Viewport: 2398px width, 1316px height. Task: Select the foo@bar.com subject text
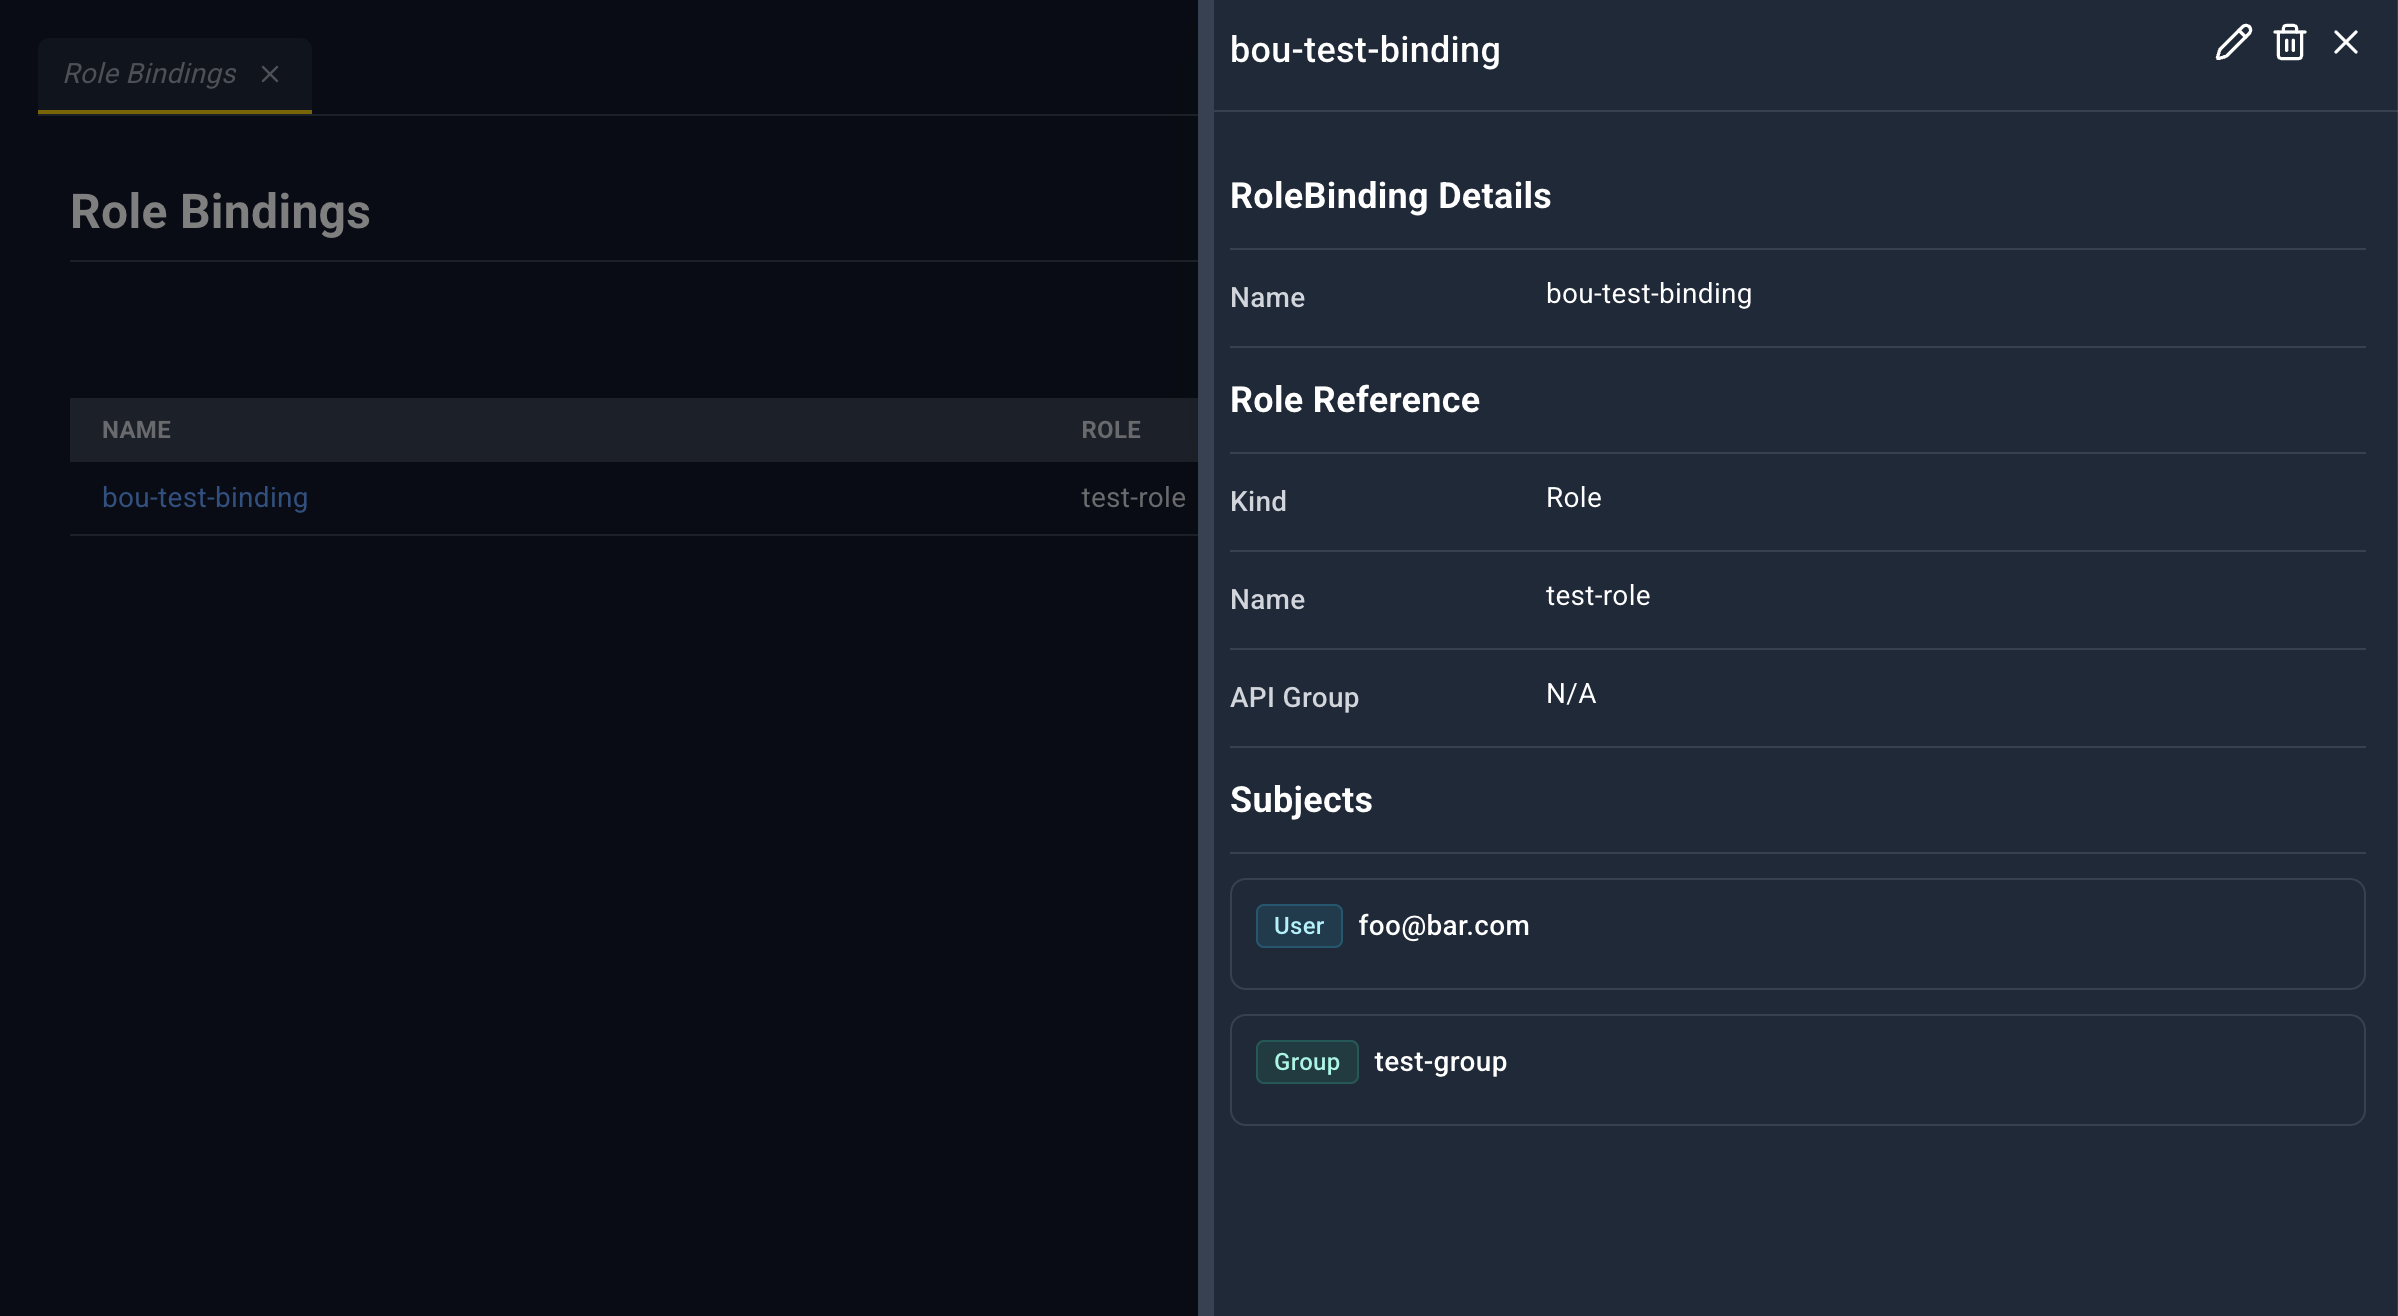pos(1444,926)
